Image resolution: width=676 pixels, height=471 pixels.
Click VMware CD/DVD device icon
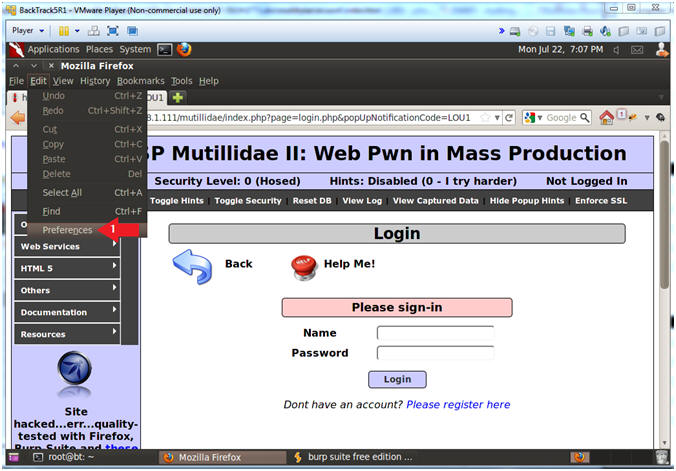pyautogui.click(x=533, y=31)
